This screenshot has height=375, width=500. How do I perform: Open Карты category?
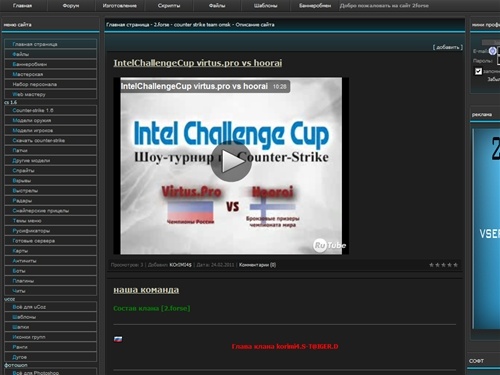[x=51, y=250]
